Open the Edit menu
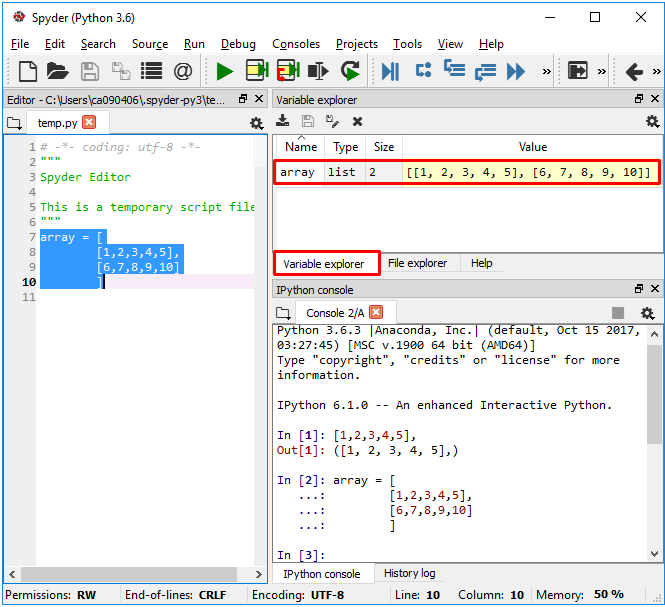The image size is (665, 607). tap(55, 44)
